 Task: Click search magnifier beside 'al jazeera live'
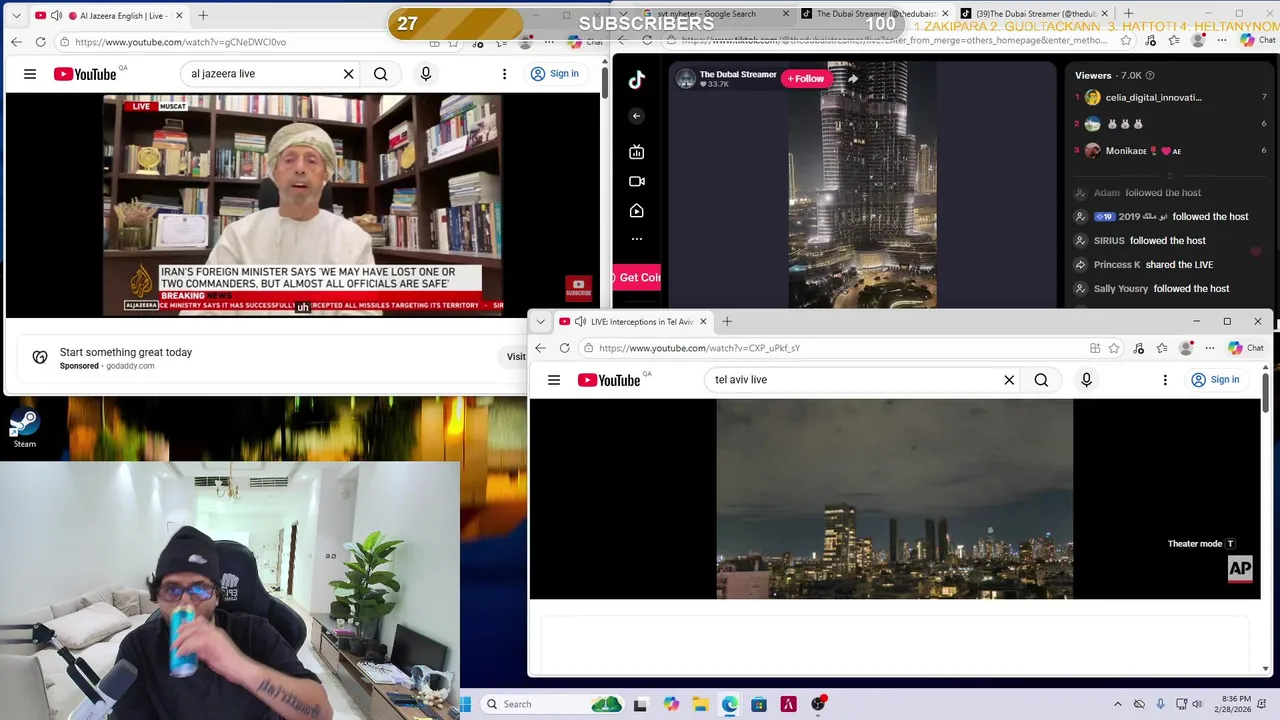(x=380, y=74)
